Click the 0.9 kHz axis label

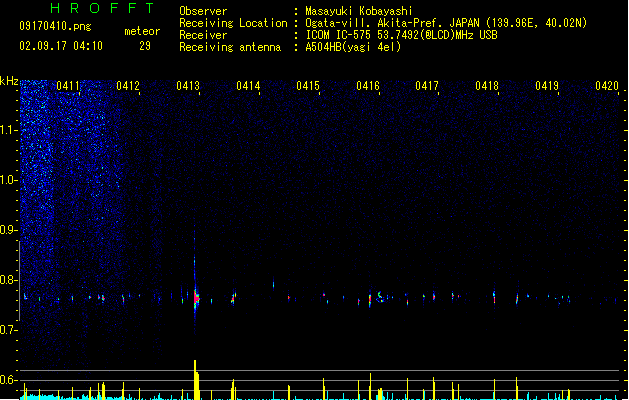pos(8,230)
